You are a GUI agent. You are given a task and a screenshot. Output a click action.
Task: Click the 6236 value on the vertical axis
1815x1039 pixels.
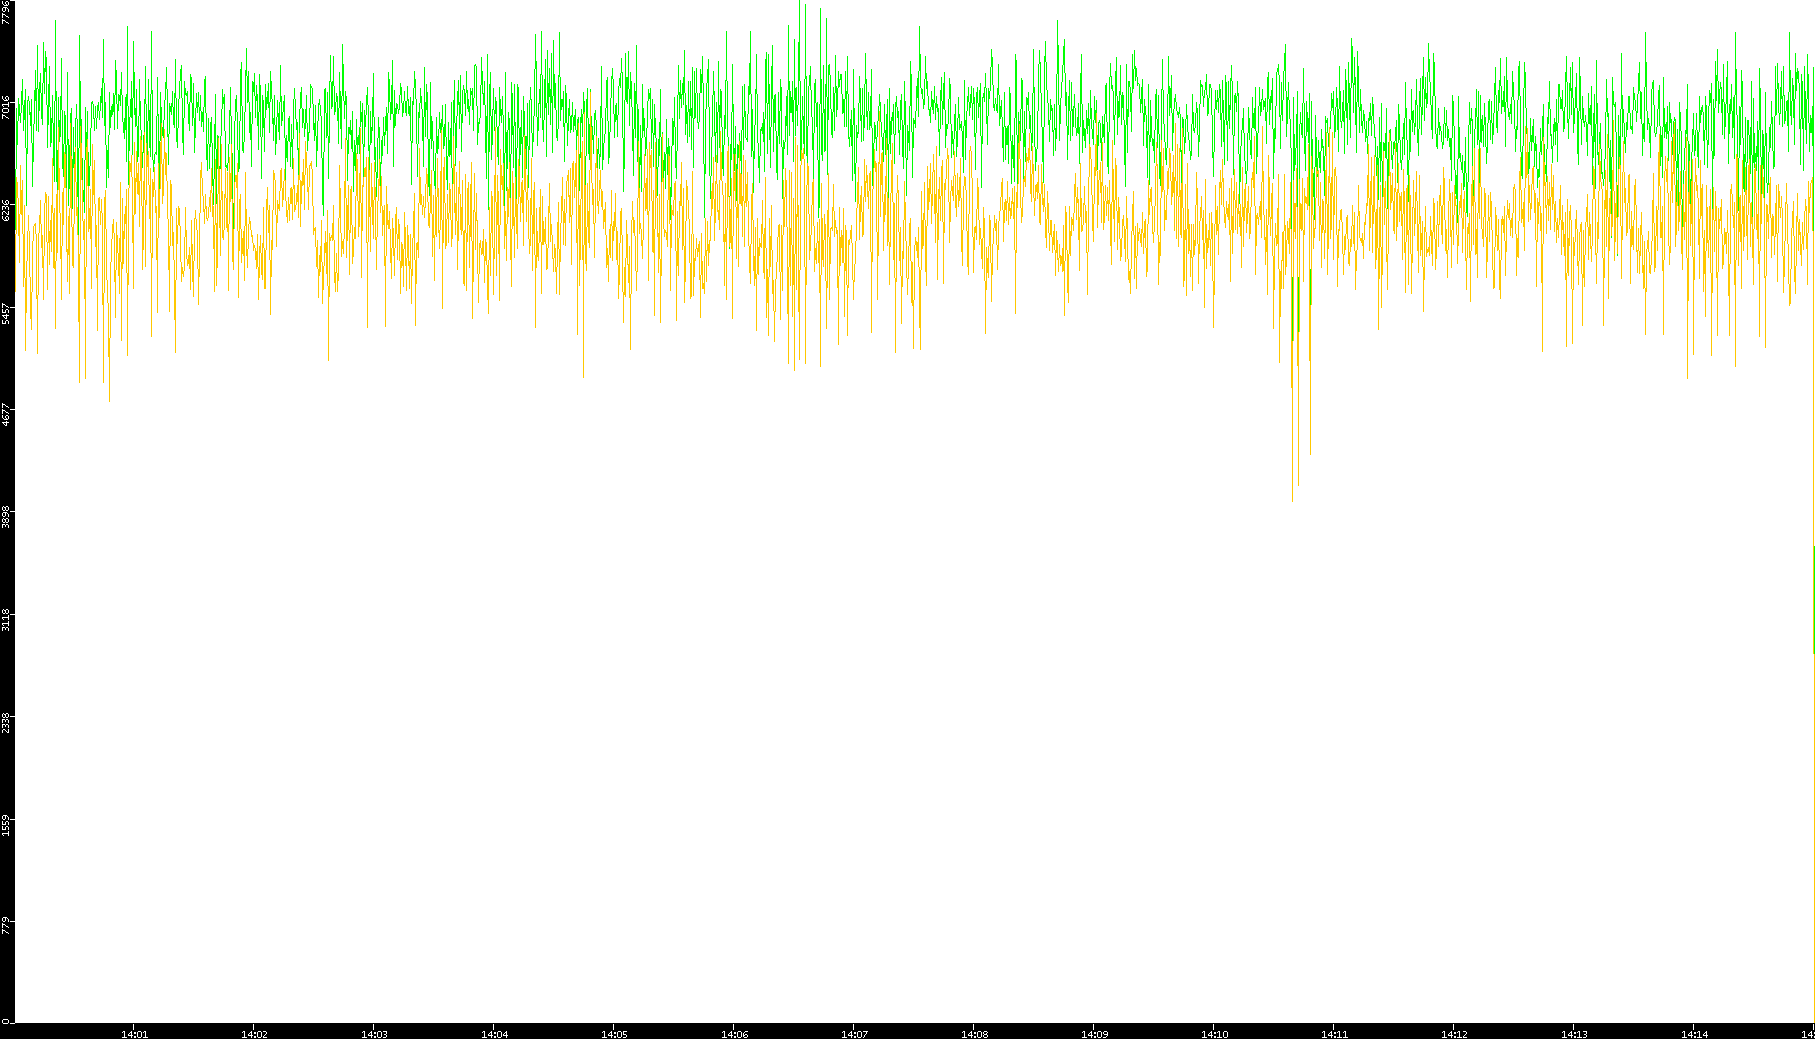click(x=6, y=210)
